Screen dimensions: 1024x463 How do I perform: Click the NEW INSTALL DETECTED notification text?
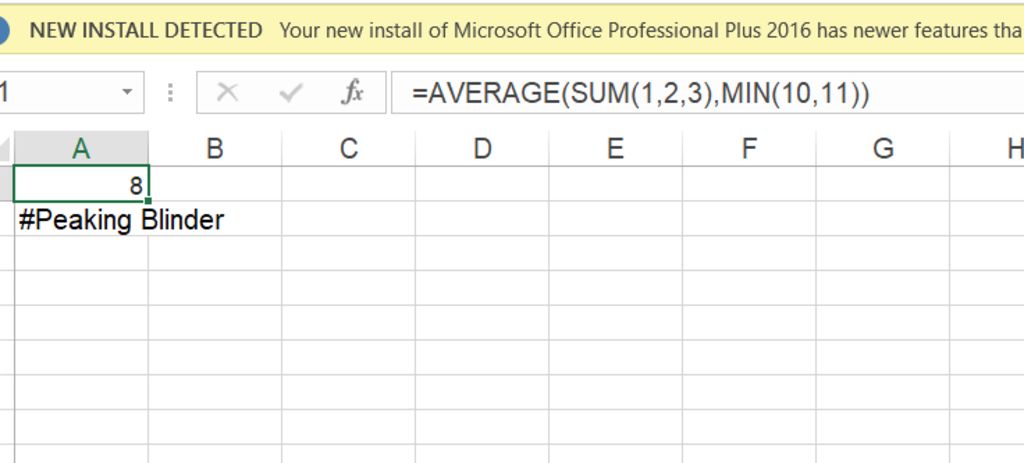[x=146, y=30]
